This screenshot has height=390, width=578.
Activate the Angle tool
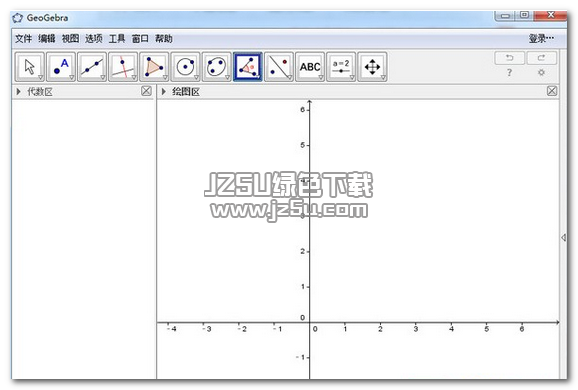tap(248, 67)
